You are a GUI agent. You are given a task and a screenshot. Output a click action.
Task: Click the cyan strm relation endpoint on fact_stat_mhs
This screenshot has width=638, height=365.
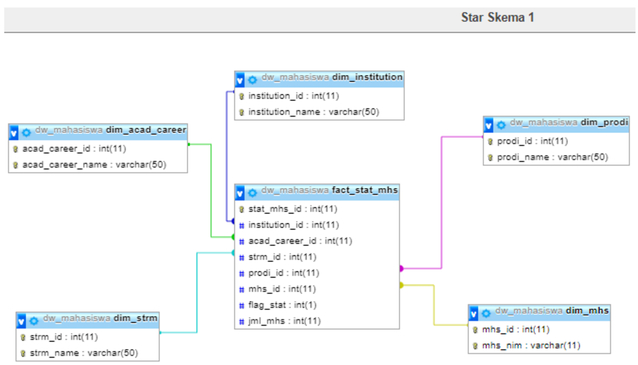(233, 253)
